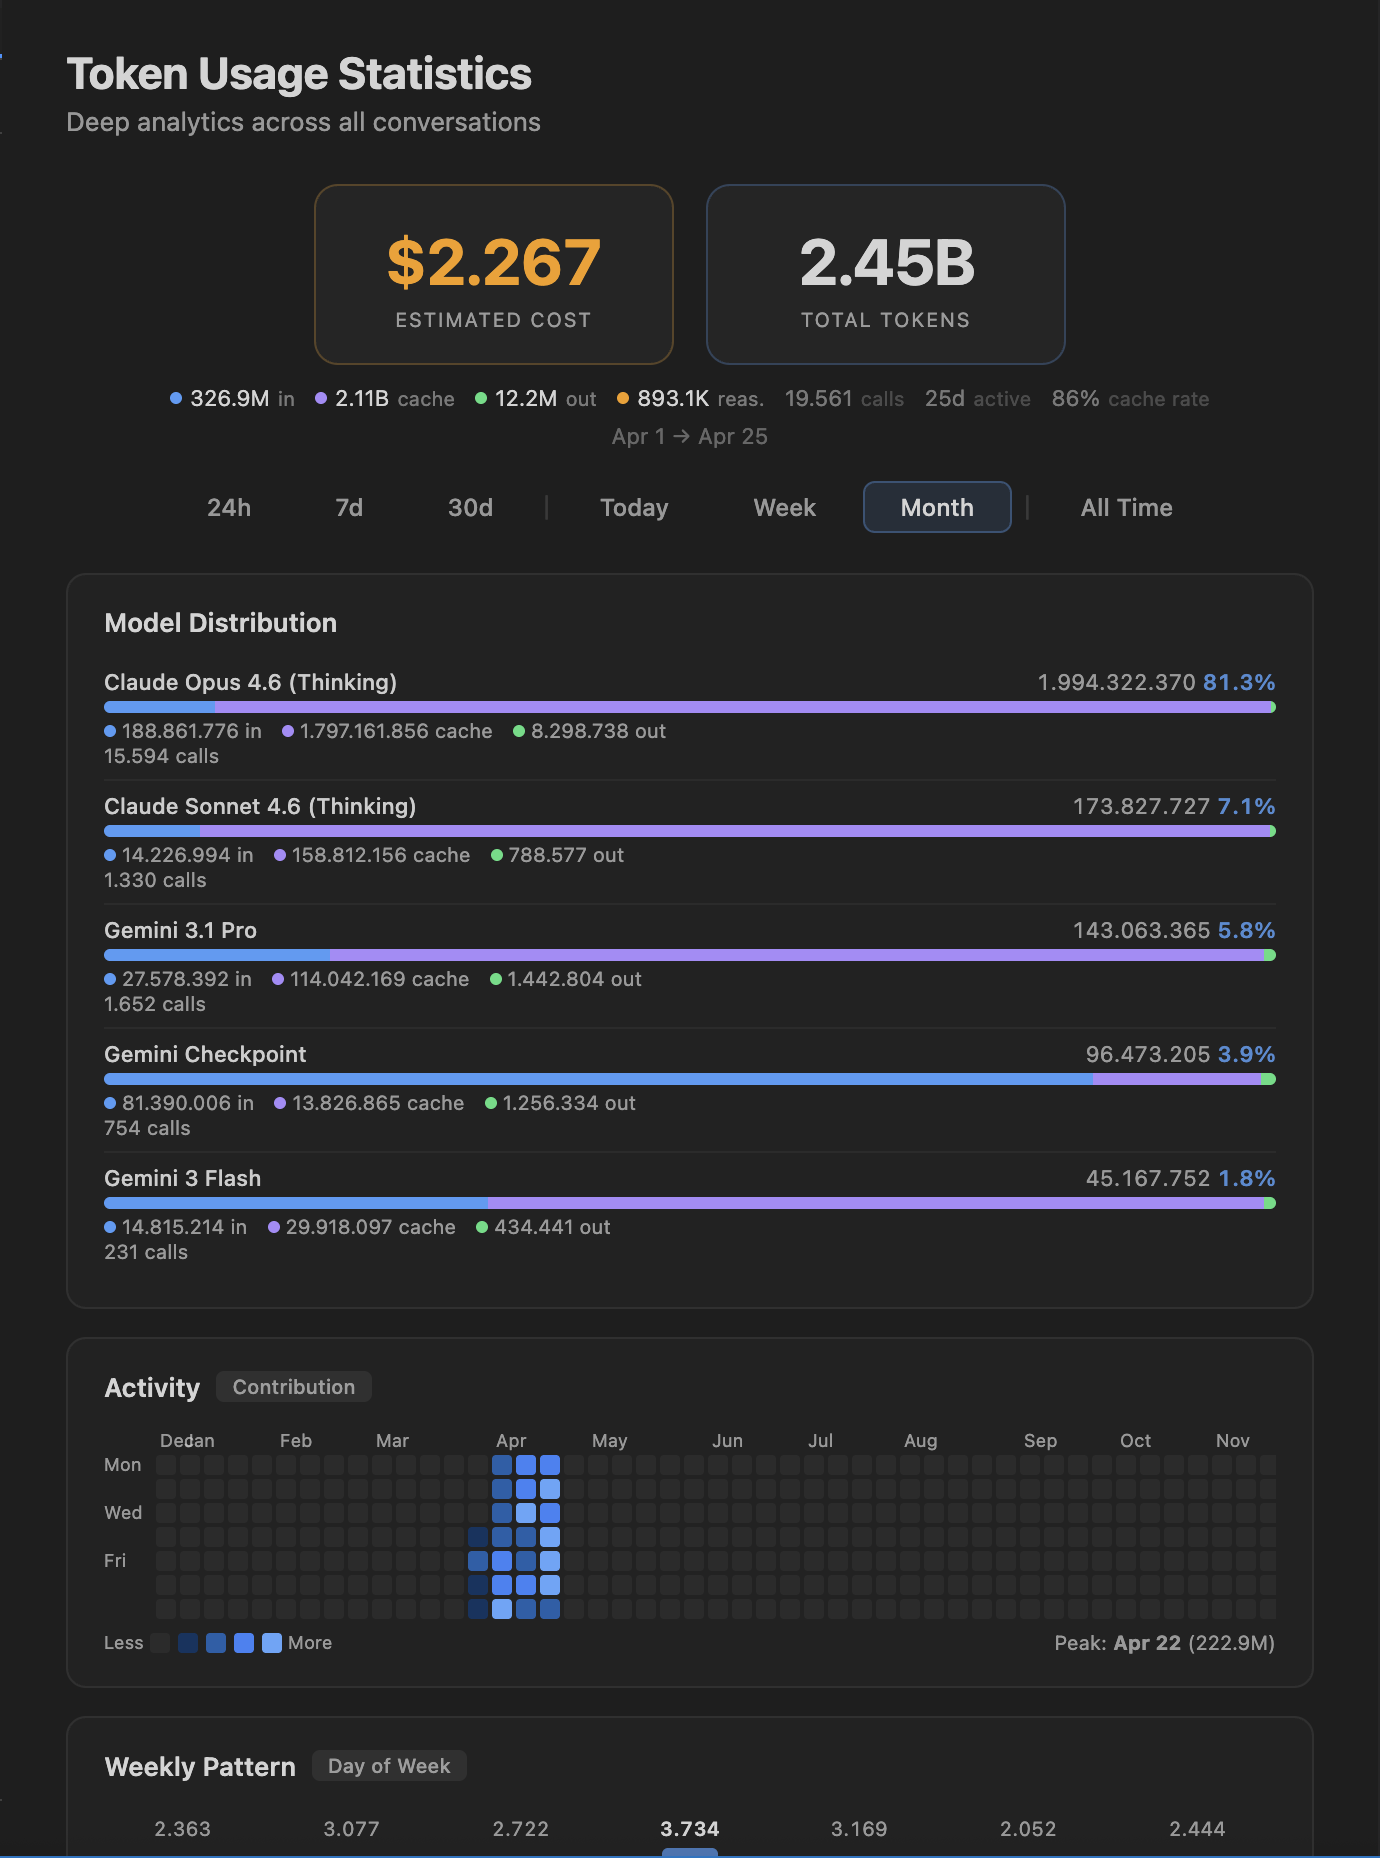Click the 7.1% share for Claude Sonnet

pyautogui.click(x=1246, y=806)
